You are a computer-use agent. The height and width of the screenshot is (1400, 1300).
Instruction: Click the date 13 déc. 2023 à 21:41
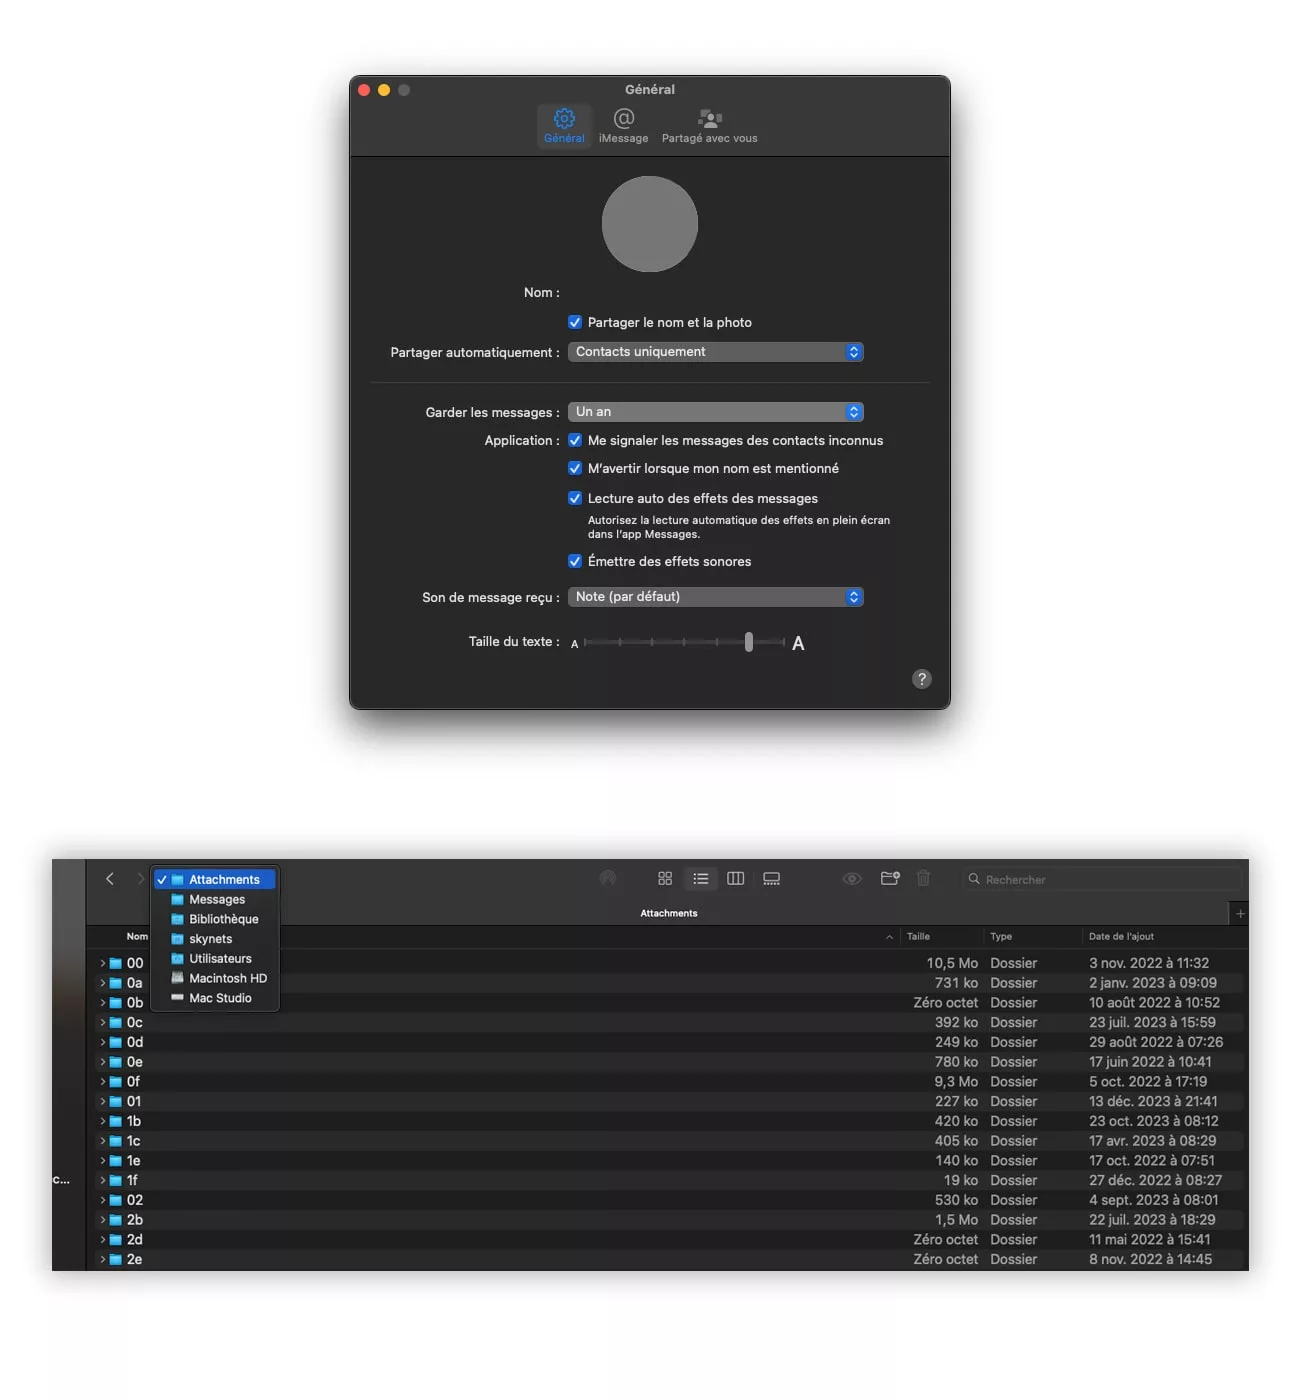[x=1153, y=1101]
